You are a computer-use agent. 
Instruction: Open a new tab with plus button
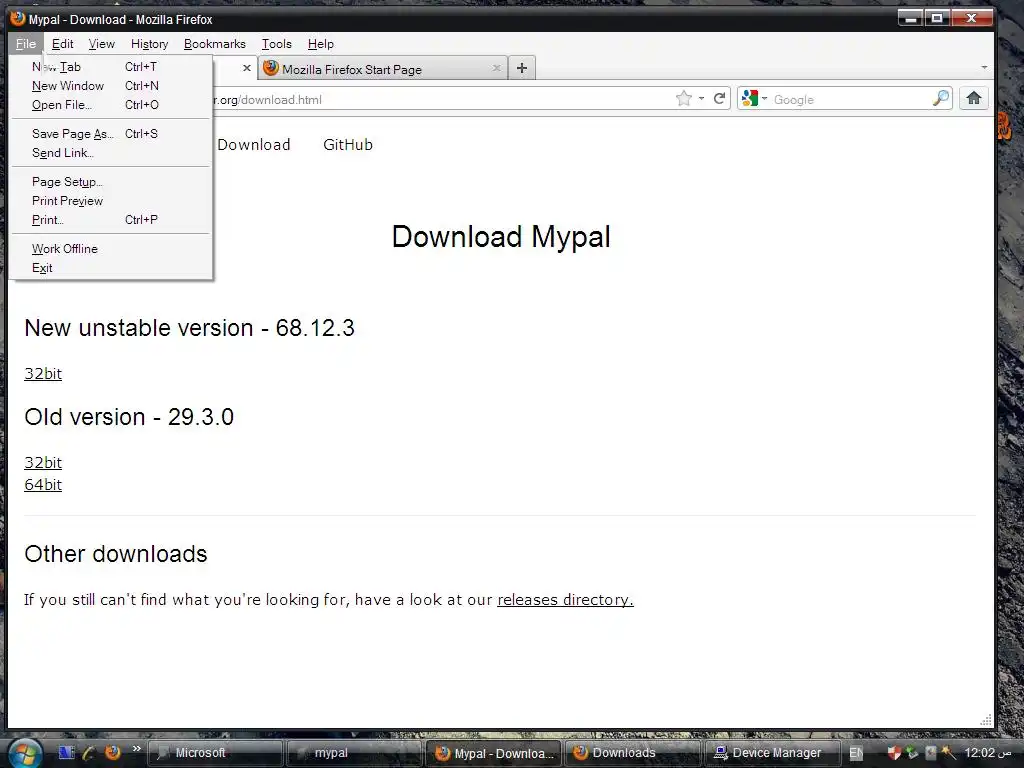coord(522,68)
